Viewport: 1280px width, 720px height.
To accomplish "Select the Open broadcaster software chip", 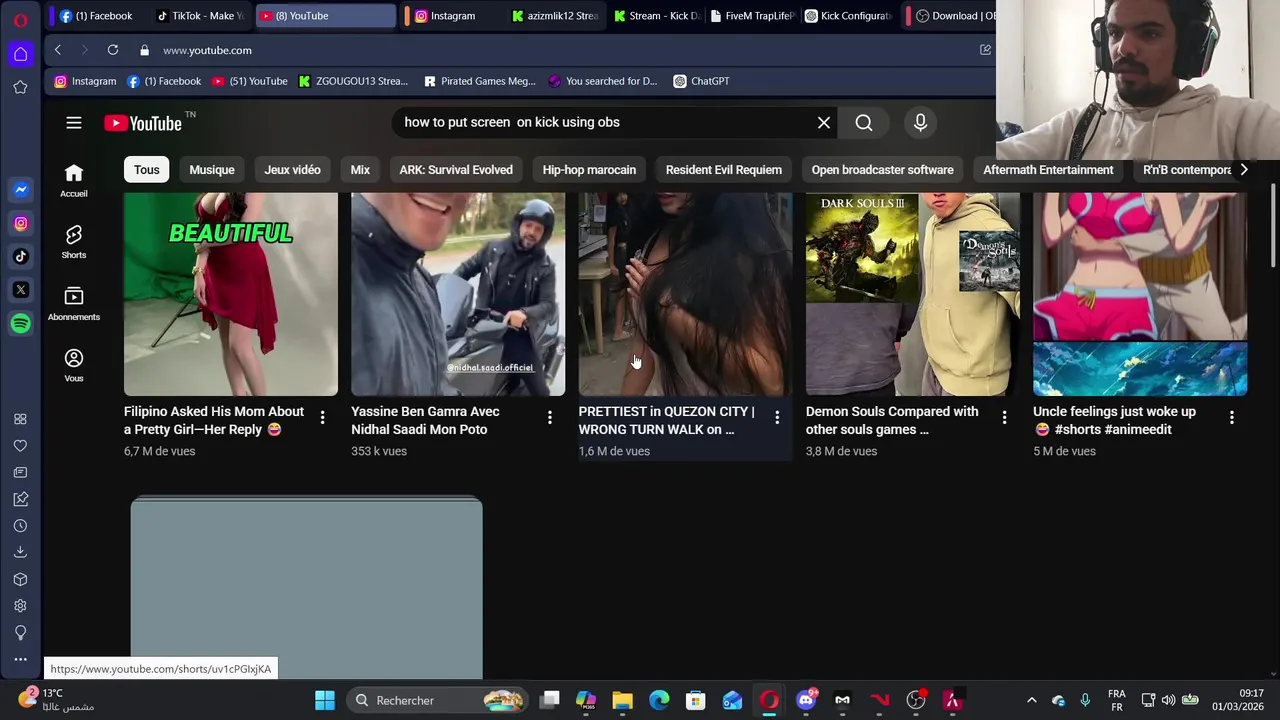I will tap(882, 170).
